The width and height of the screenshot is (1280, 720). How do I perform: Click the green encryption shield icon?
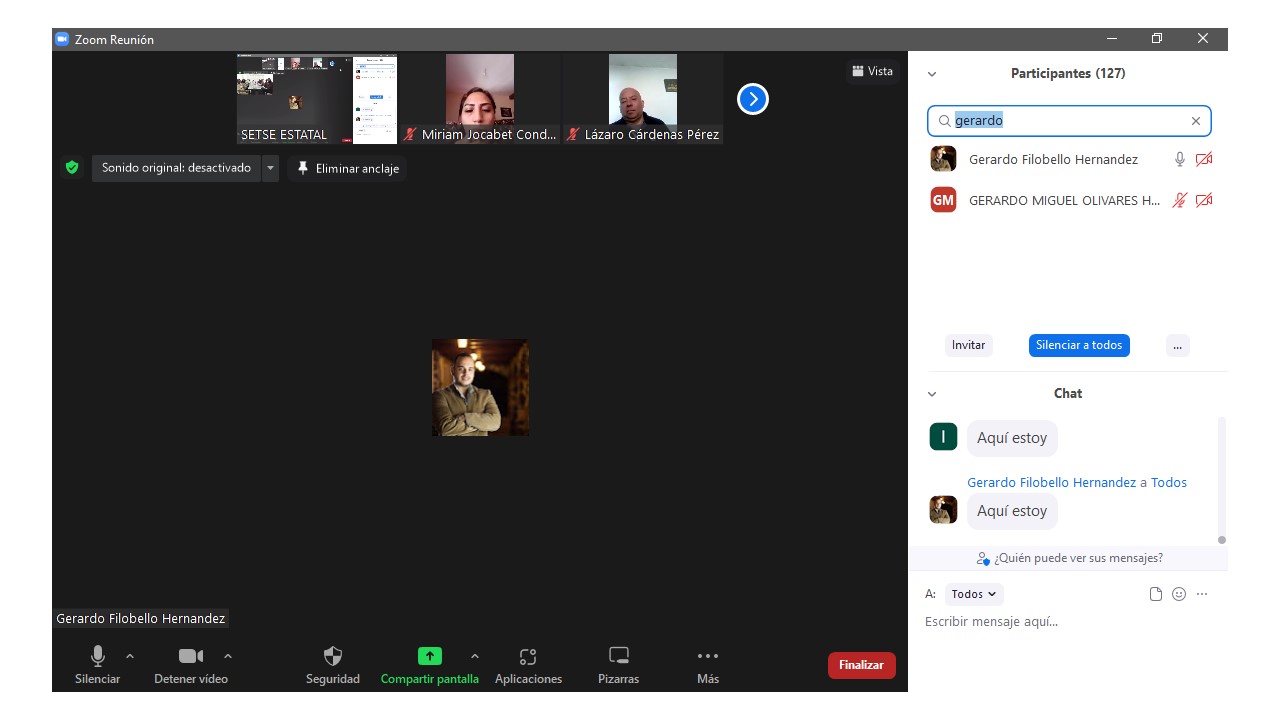[x=72, y=168]
